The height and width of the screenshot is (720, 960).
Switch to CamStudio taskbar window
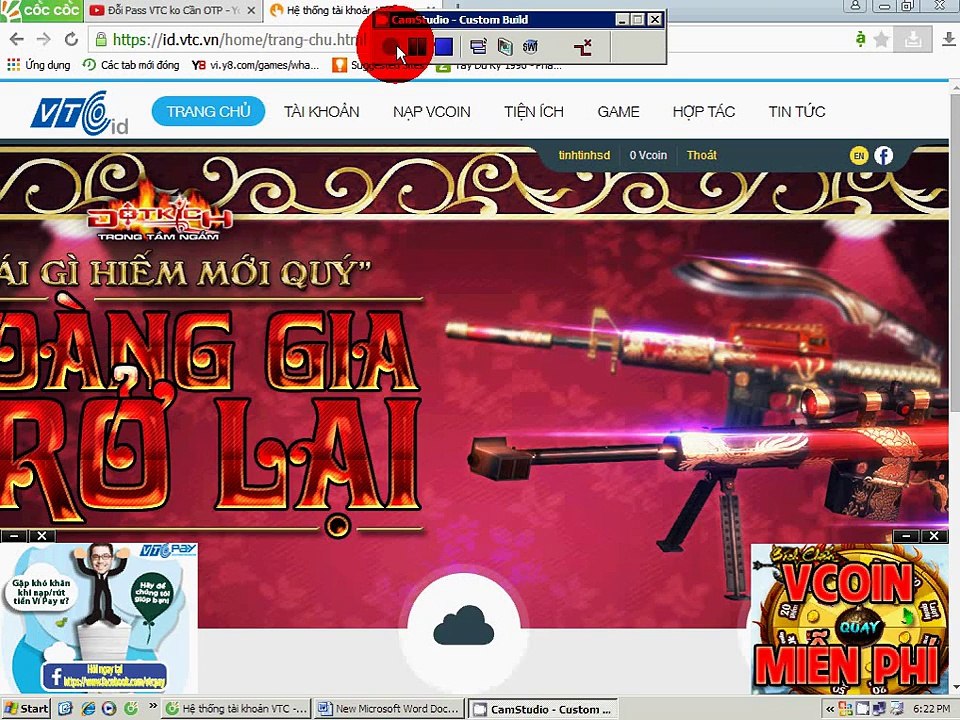[542, 709]
